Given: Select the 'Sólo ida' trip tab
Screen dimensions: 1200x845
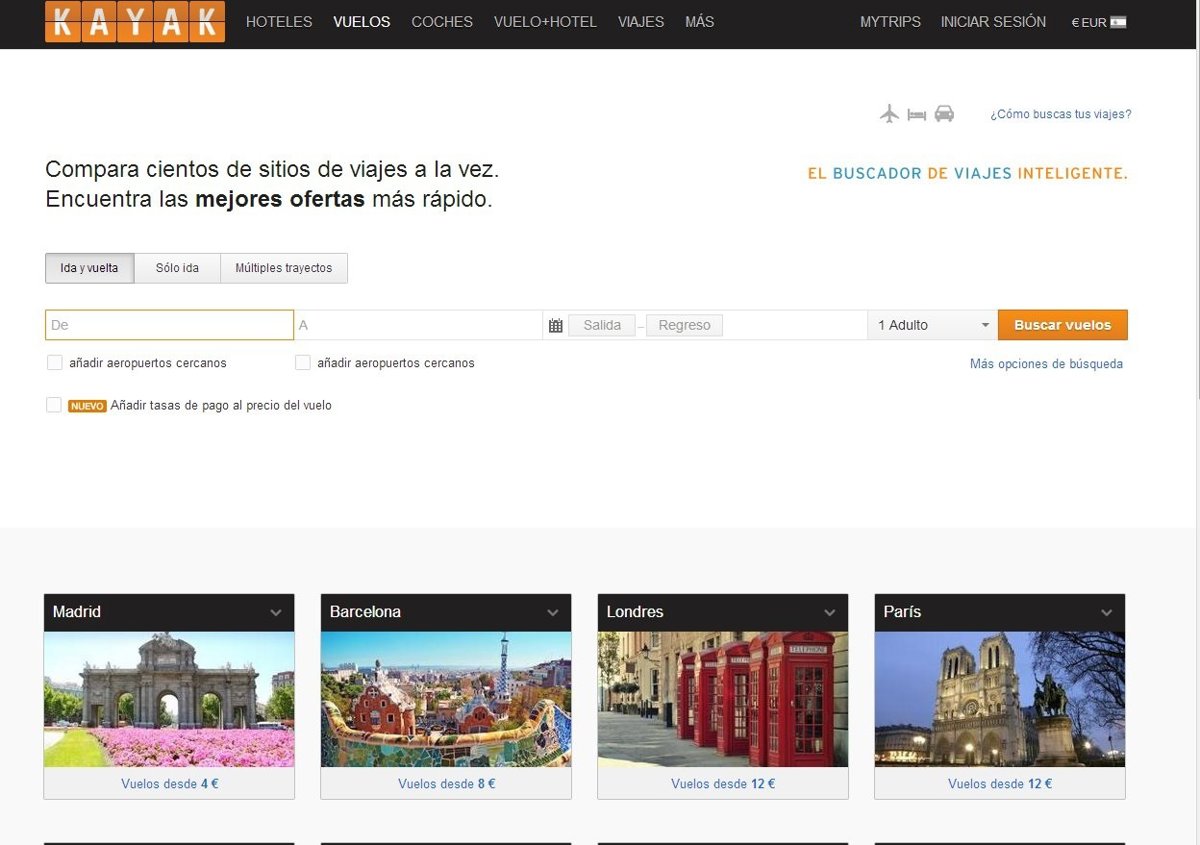Looking at the screenshot, I should pyautogui.click(x=177, y=268).
